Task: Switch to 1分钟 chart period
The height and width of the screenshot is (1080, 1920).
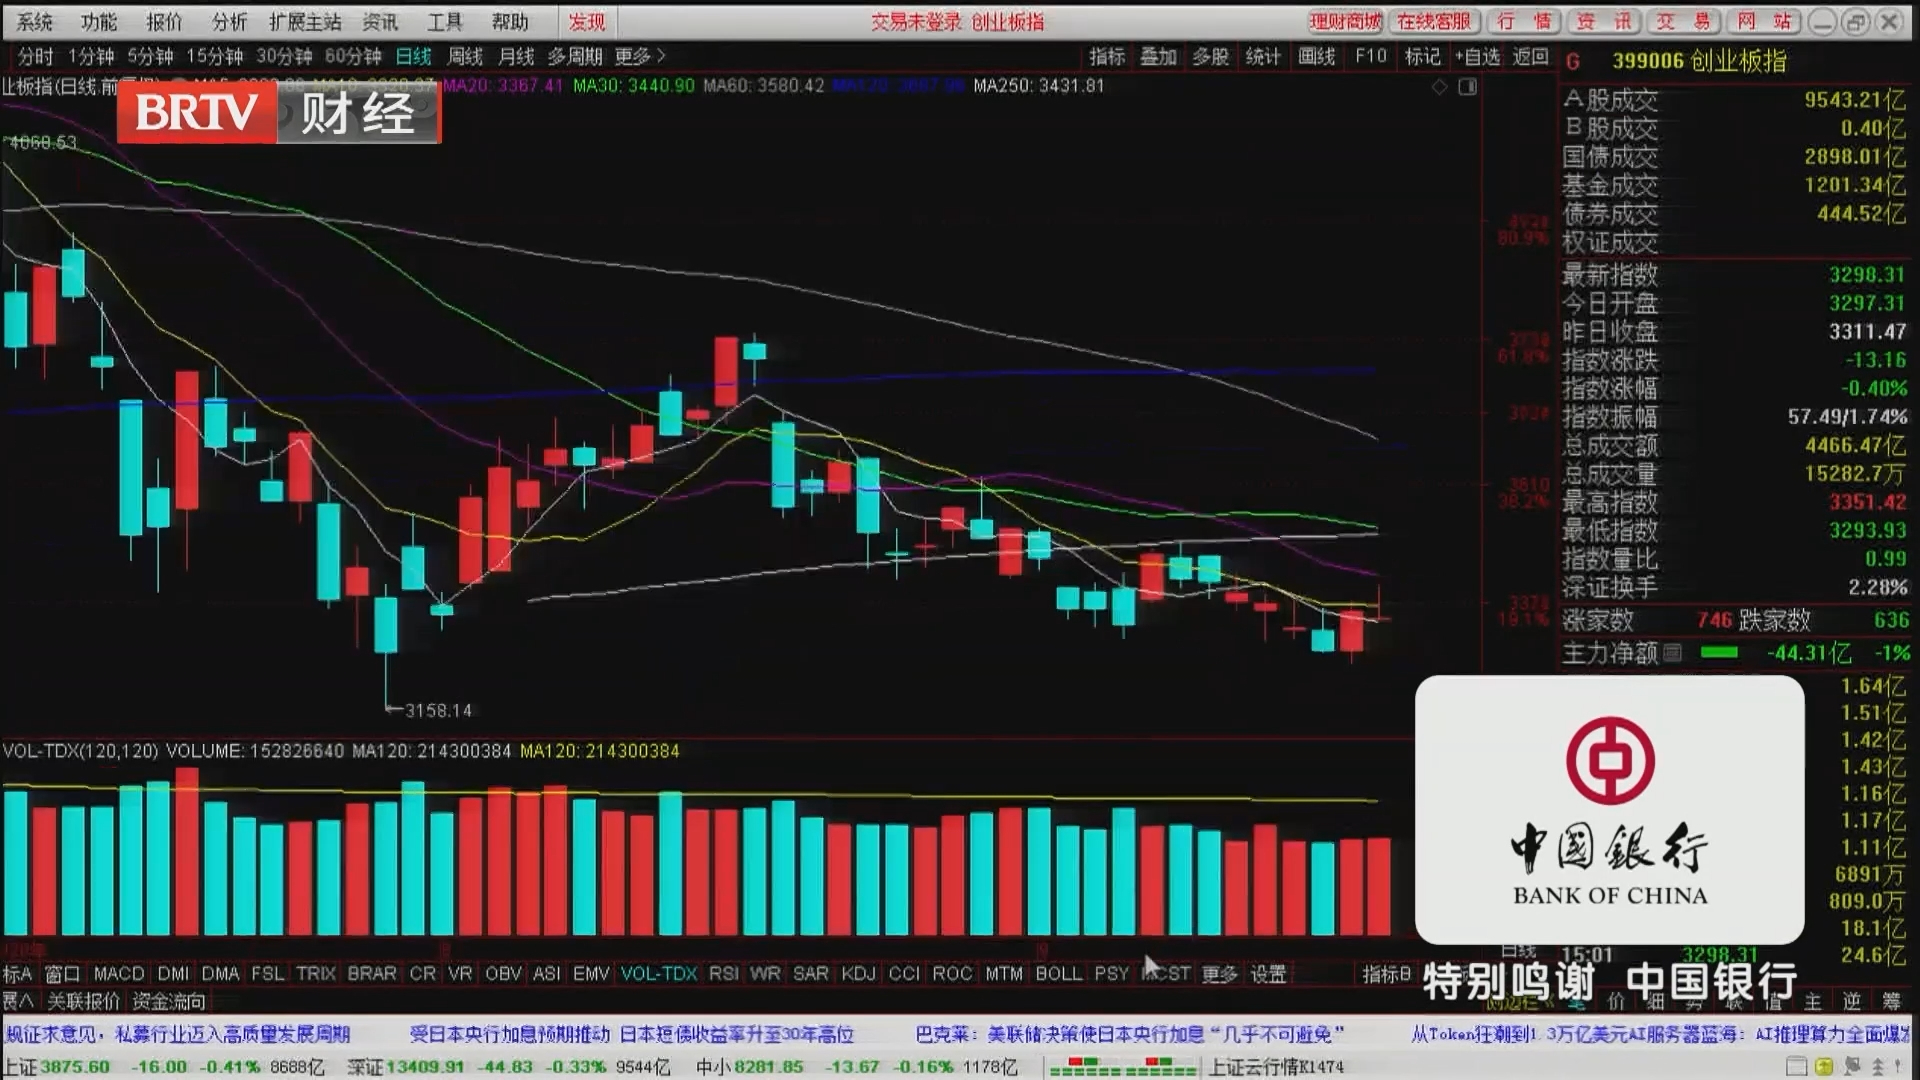Action: pyautogui.click(x=91, y=57)
